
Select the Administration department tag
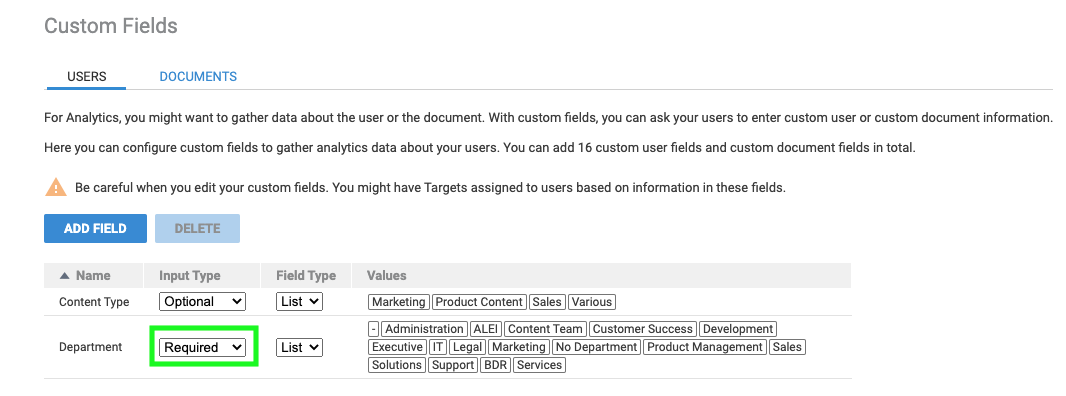424,329
